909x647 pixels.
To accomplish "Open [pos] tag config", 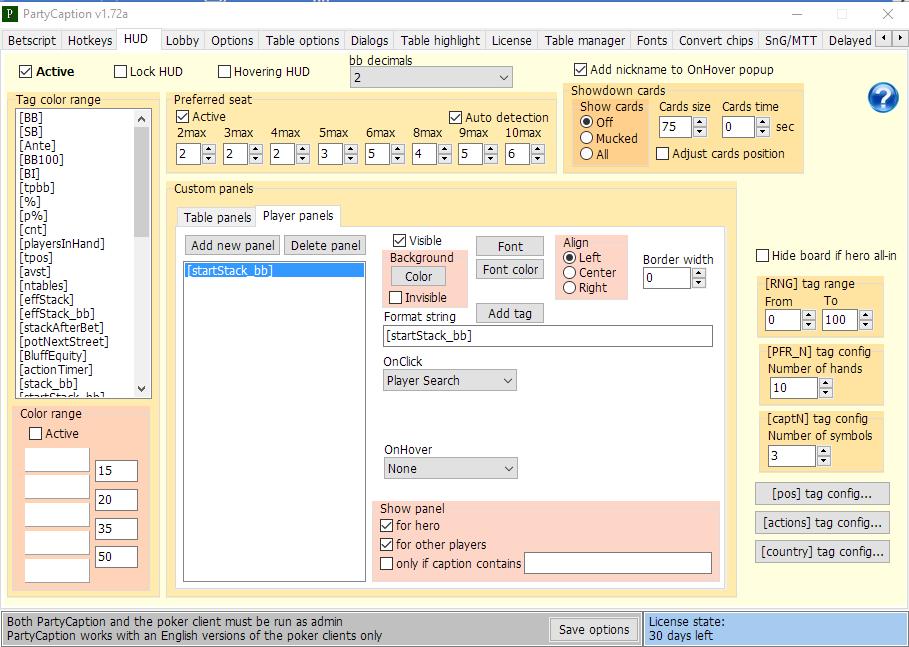I will [x=822, y=493].
